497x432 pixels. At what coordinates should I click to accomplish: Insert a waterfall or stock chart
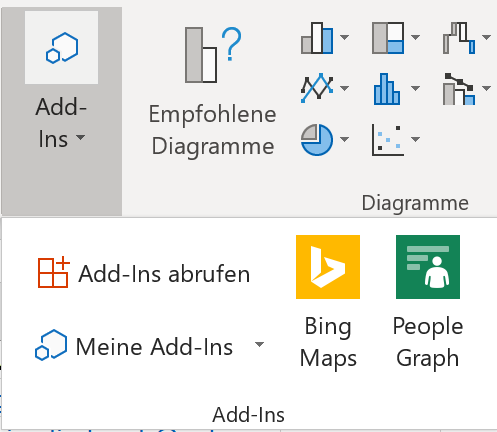459,38
